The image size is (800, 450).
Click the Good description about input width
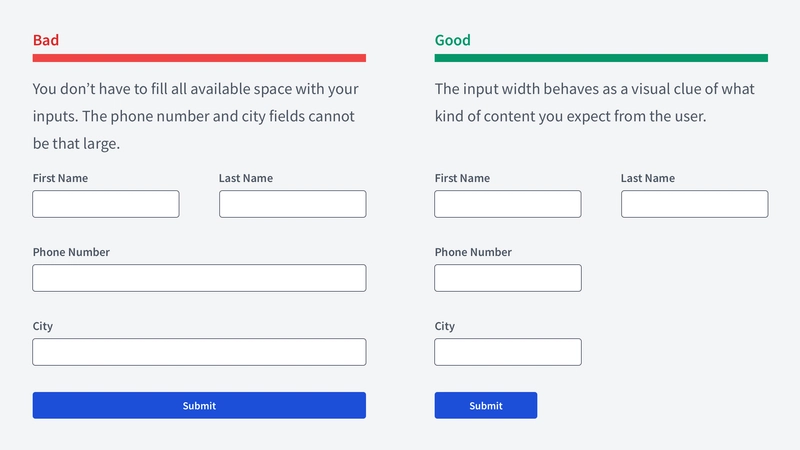coord(594,103)
